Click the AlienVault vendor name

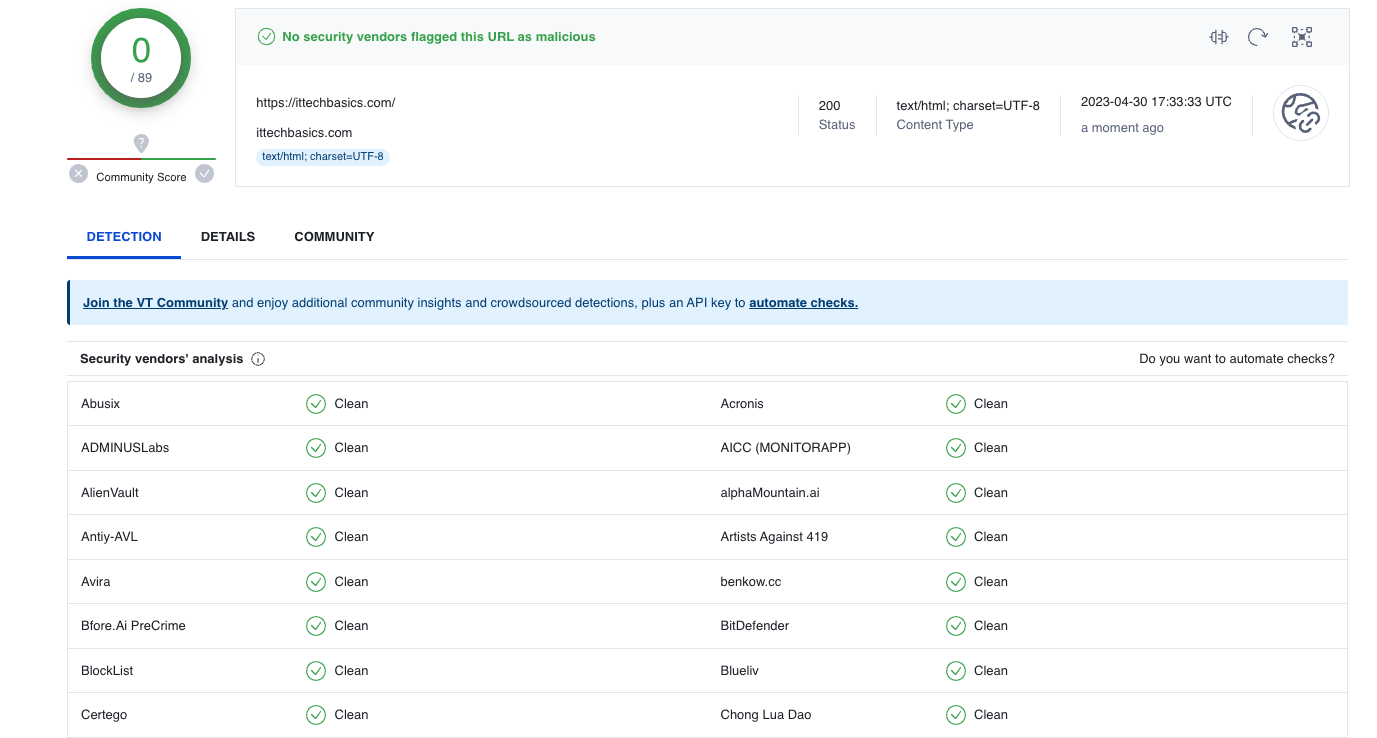(110, 493)
